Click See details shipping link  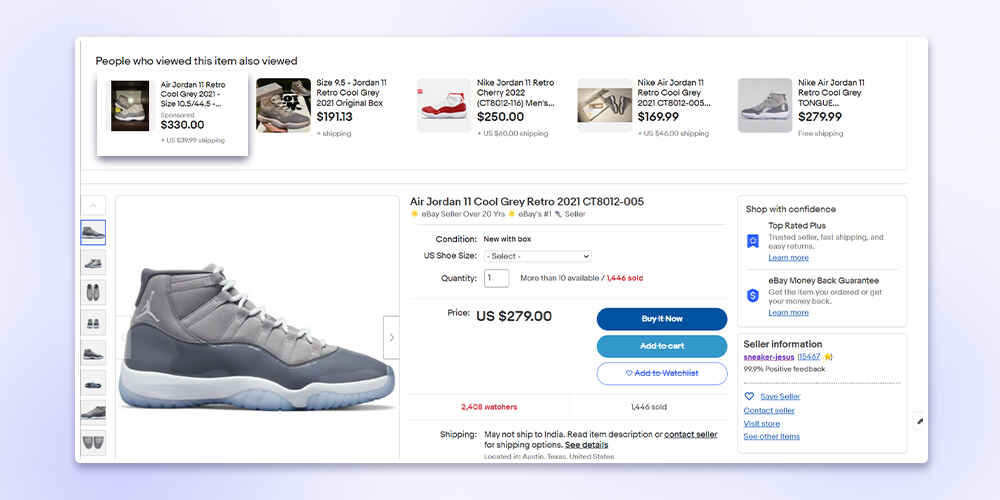pyautogui.click(x=586, y=445)
